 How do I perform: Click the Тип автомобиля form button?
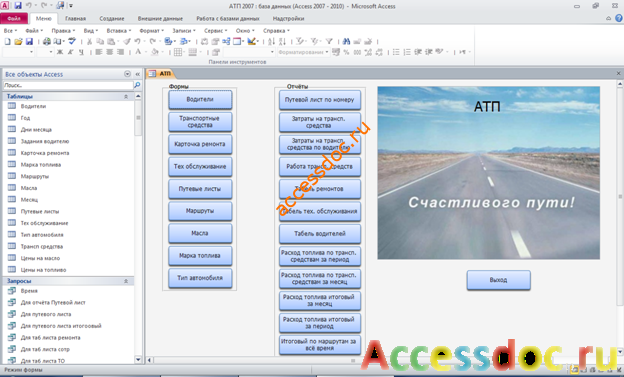[x=200, y=278]
